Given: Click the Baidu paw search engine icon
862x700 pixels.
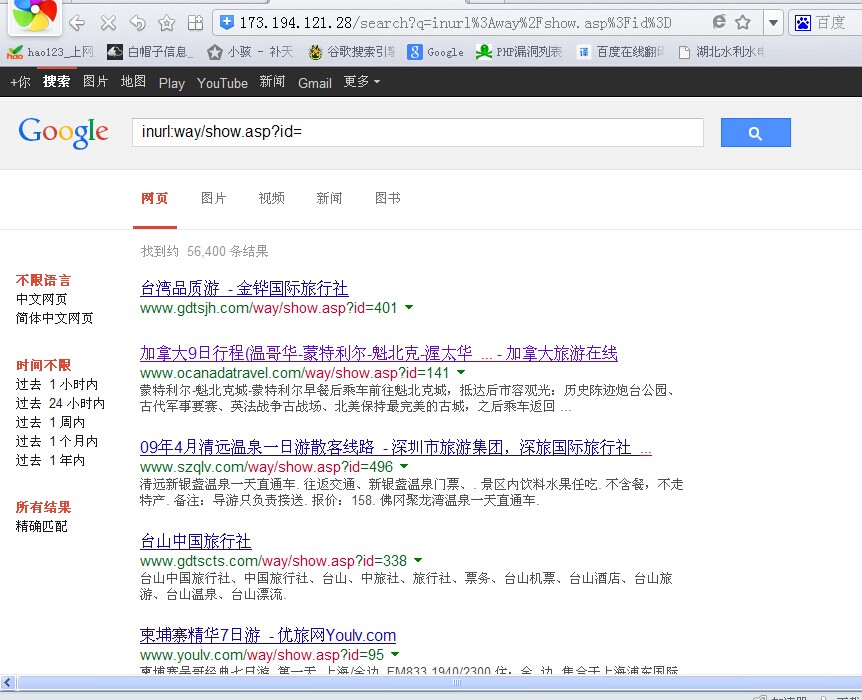Looking at the screenshot, I should tap(803, 23).
